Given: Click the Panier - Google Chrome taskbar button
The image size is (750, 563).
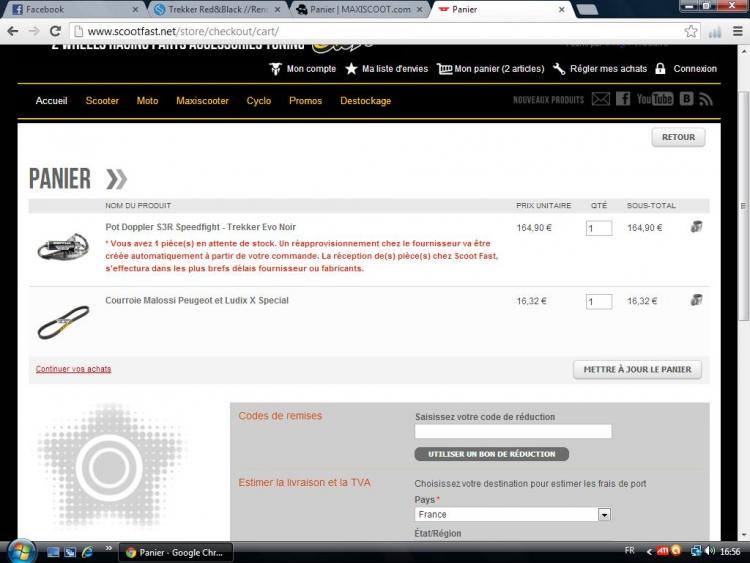Looking at the screenshot, I should 176,552.
